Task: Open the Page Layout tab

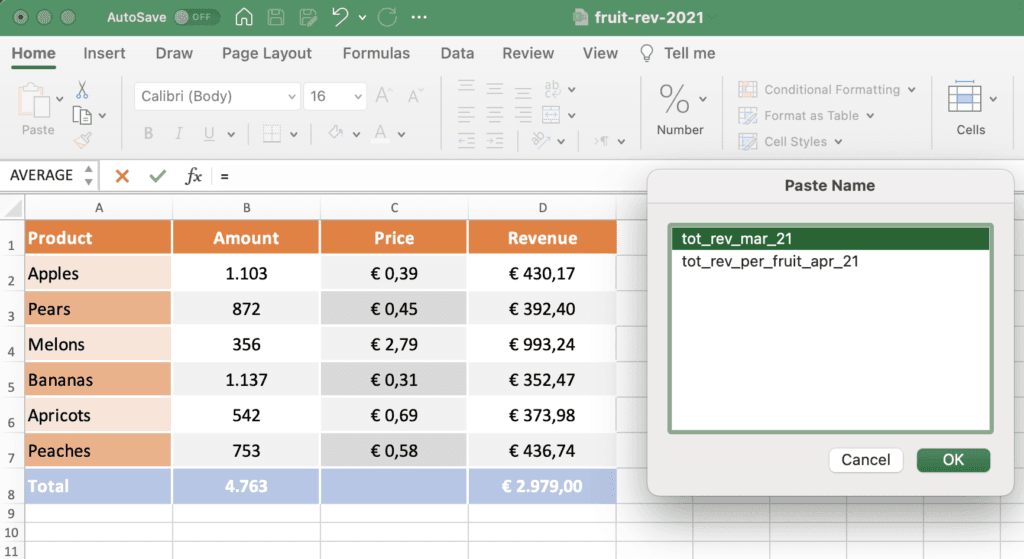Action: pos(267,53)
